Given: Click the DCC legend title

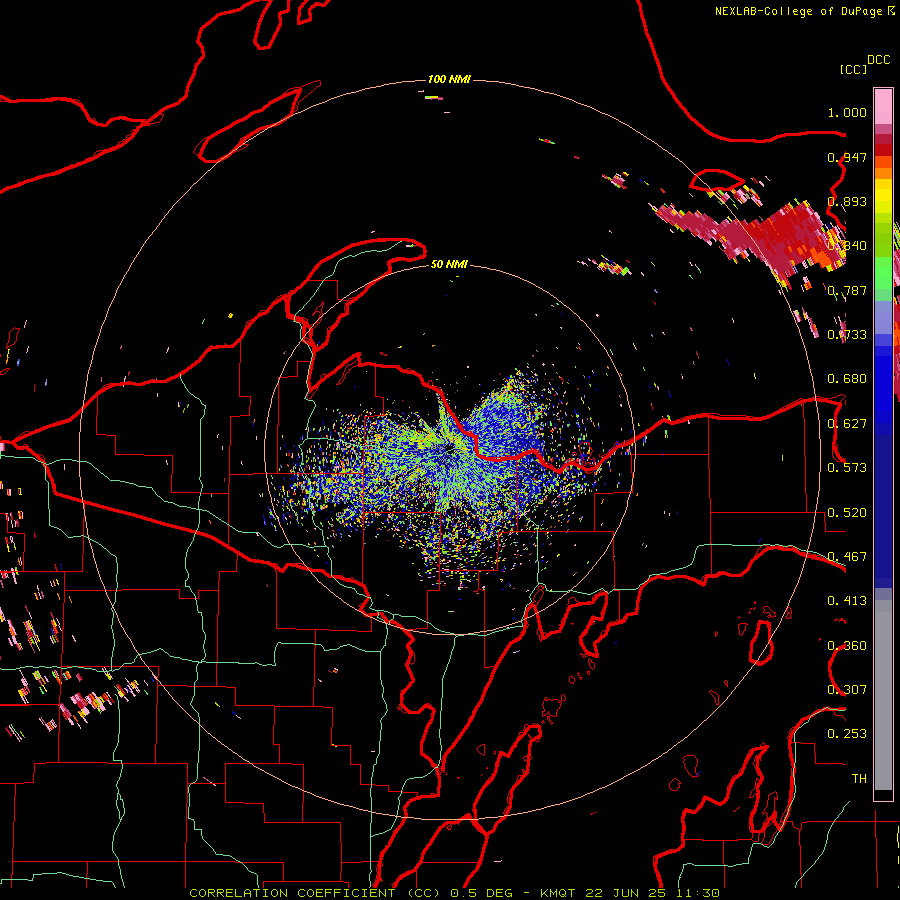Looking at the screenshot, I should 879,60.
